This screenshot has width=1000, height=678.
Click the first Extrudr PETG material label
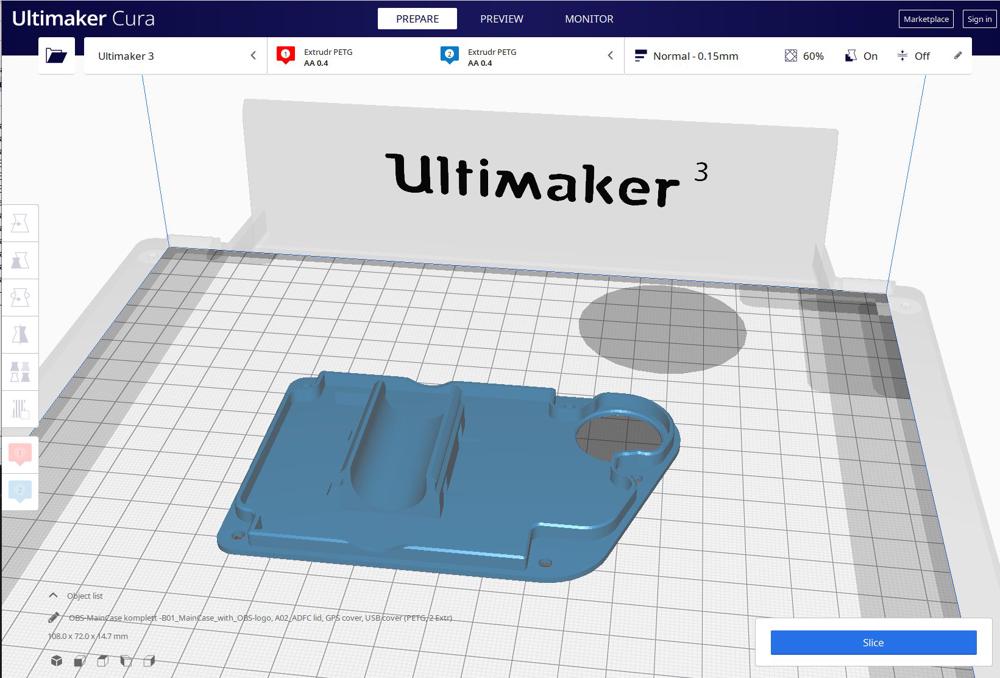pyautogui.click(x=328, y=52)
